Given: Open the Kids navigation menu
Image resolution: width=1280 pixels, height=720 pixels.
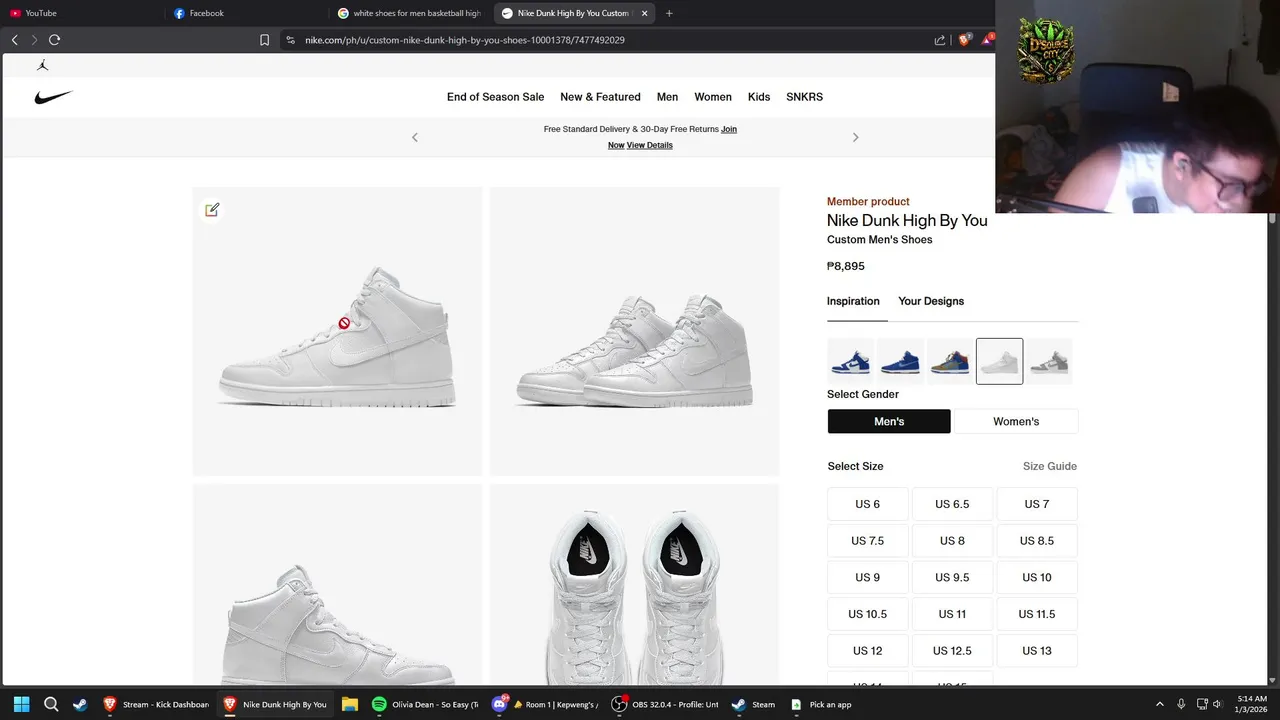Looking at the screenshot, I should tap(759, 97).
